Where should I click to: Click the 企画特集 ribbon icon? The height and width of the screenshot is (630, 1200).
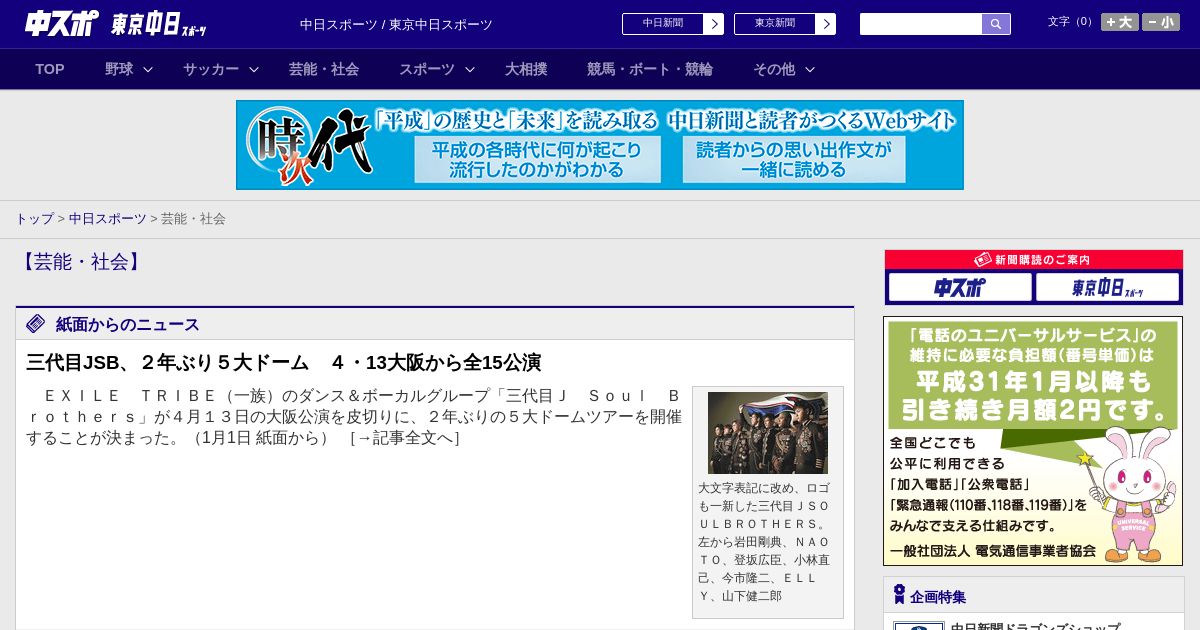pyautogui.click(x=899, y=595)
